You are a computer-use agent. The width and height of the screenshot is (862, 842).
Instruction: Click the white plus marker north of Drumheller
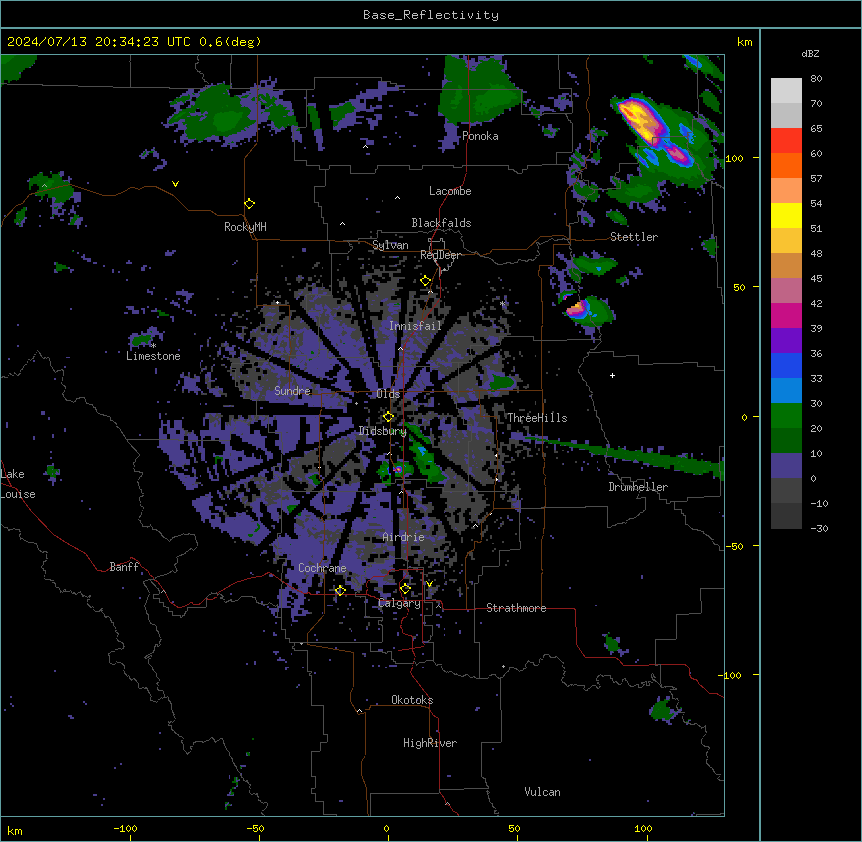click(x=612, y=375)
